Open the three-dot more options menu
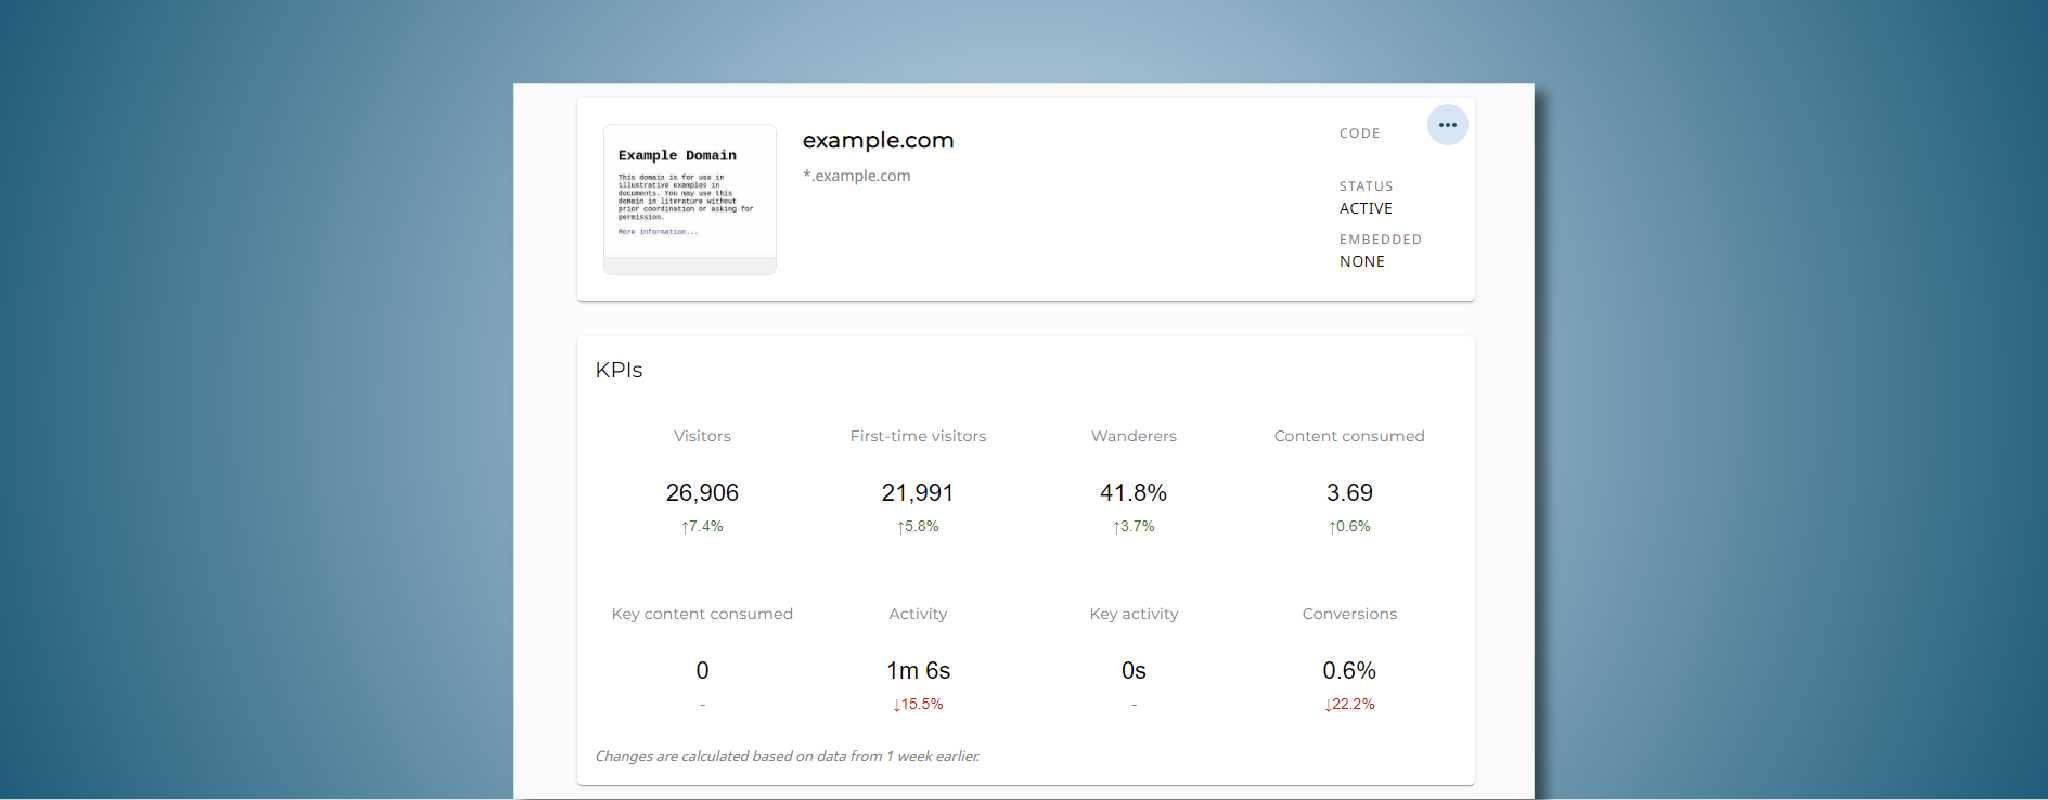This screenshot has width=2048, height=800. point(1447,125)
